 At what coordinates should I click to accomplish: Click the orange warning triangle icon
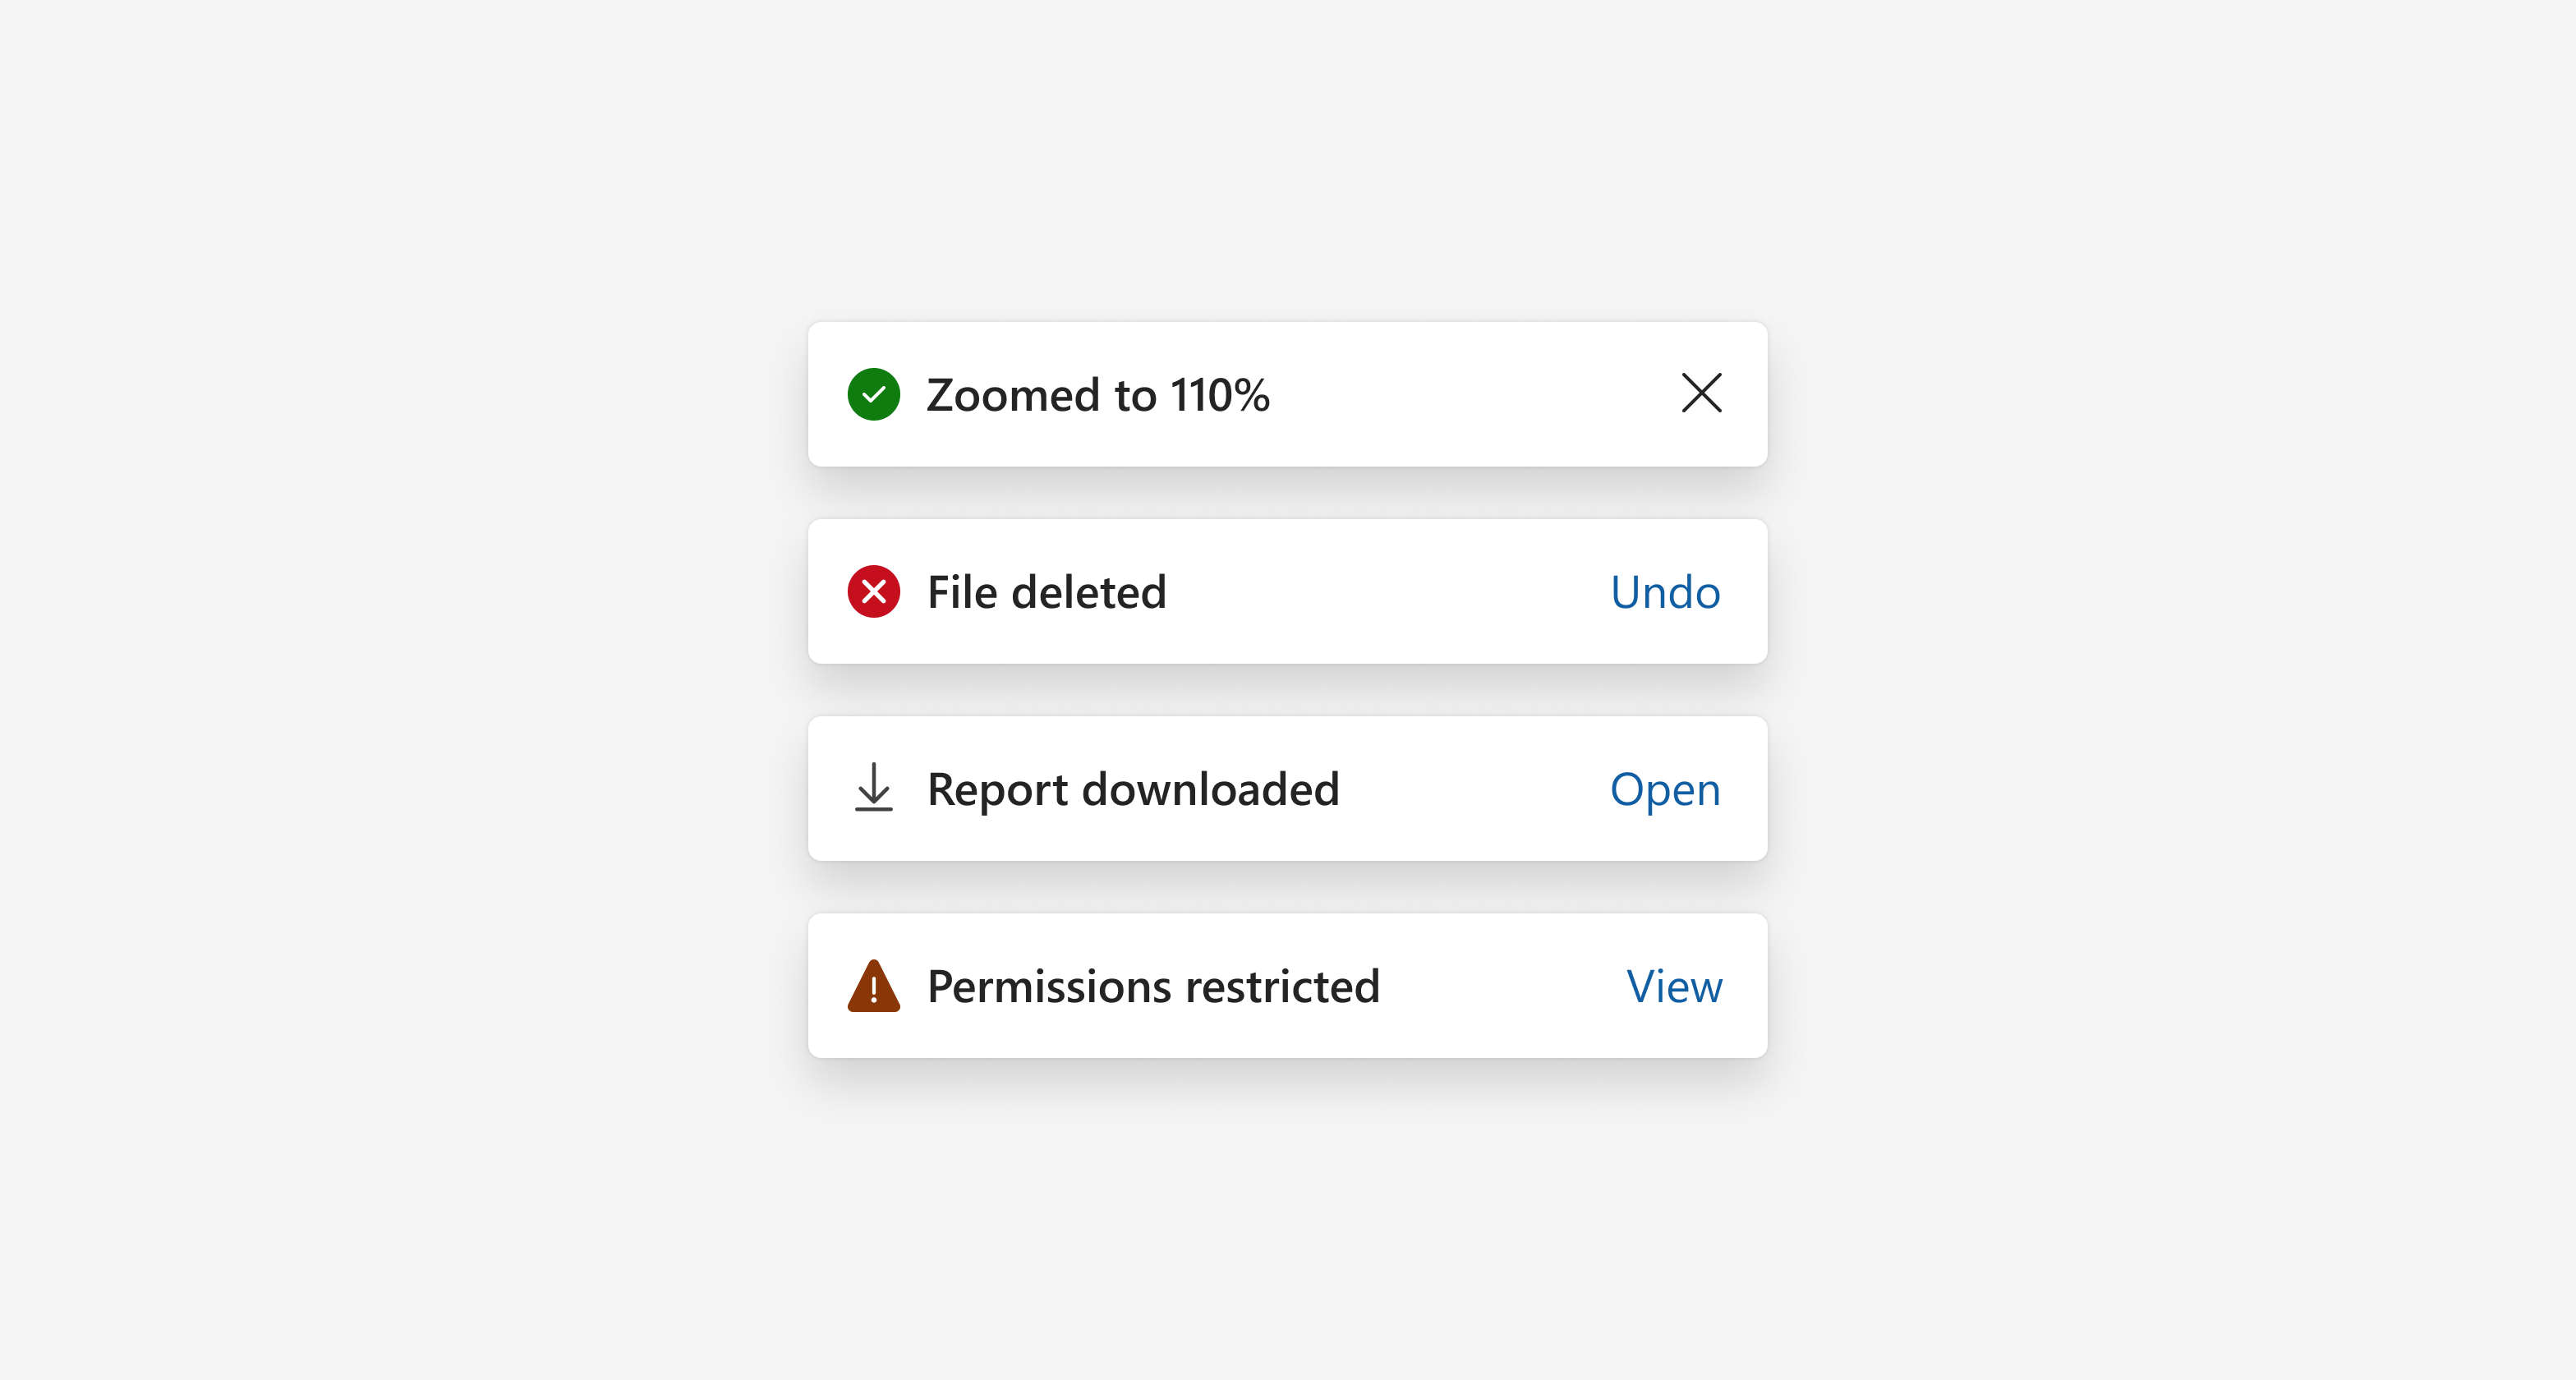(873, 986)
